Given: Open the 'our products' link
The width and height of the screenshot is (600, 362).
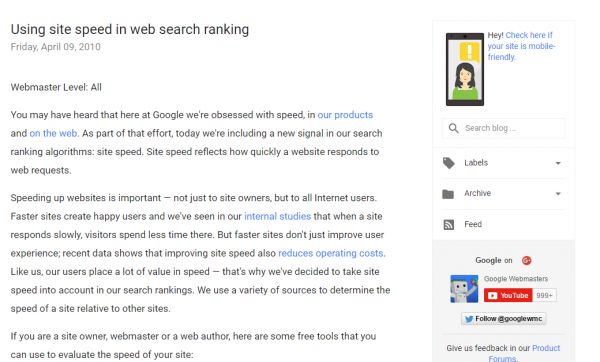Looking at the screenshot, I should 345,115.
